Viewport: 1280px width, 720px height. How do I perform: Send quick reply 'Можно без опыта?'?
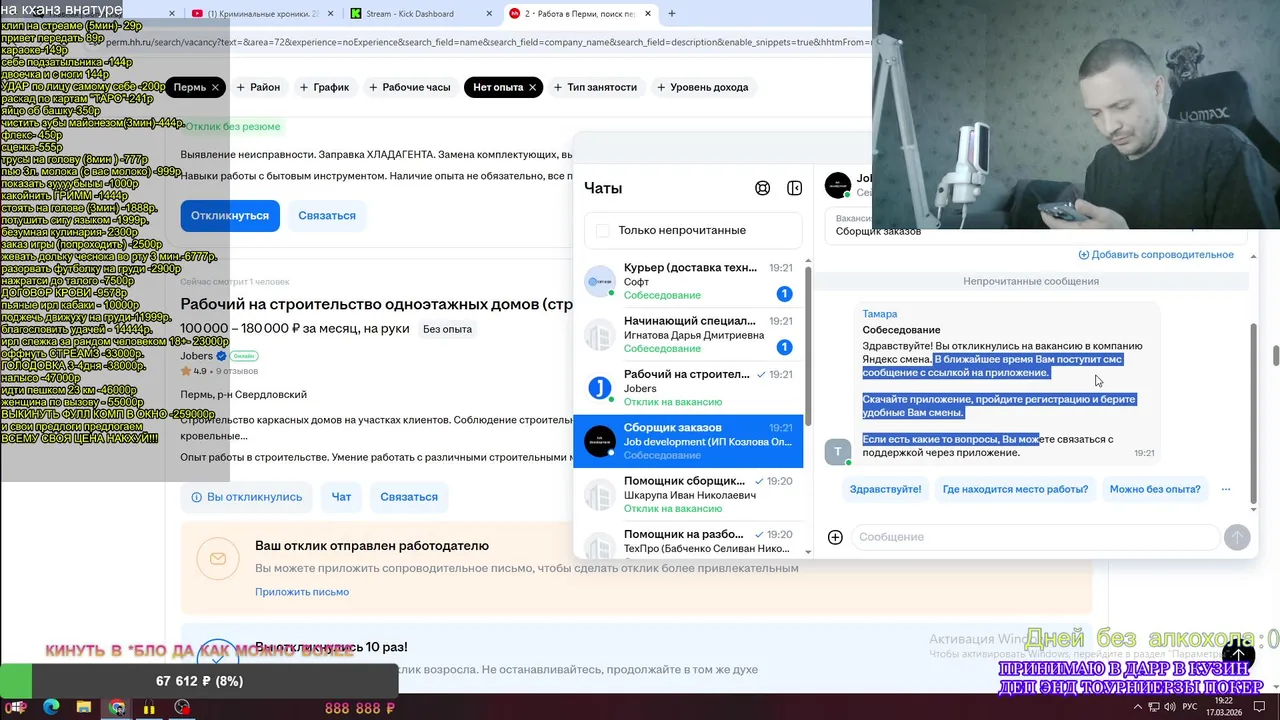coord(1155,489)
